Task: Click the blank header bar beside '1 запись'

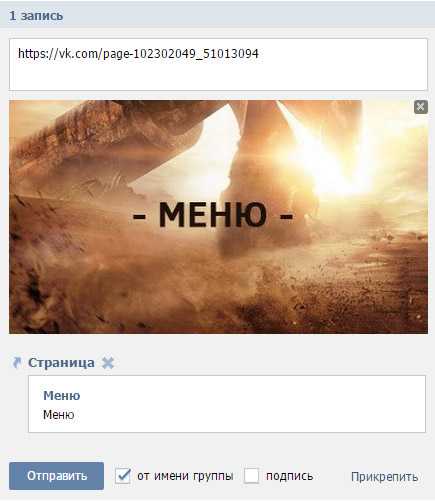Action: [x=247, y=16]
